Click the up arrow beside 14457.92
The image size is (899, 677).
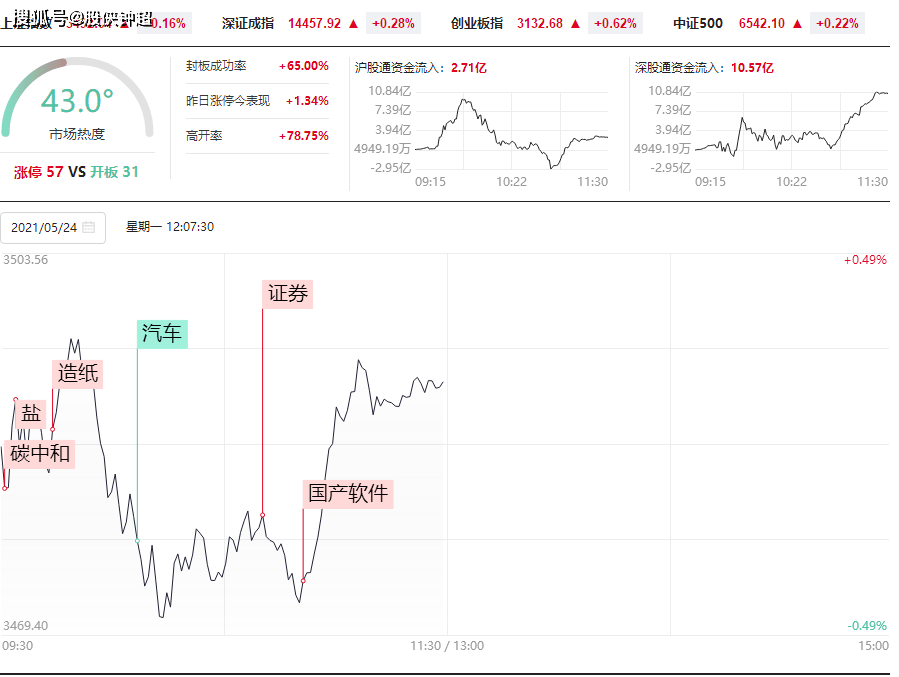click(x=354, y=23)
